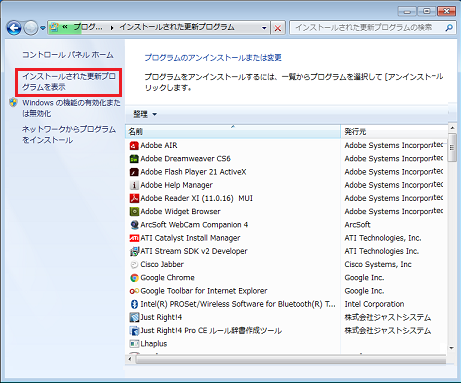The image size is (461, 383).
Task: Click ATI Technologies Inc. publisher for Stream SDK
Action: point(382,251)
